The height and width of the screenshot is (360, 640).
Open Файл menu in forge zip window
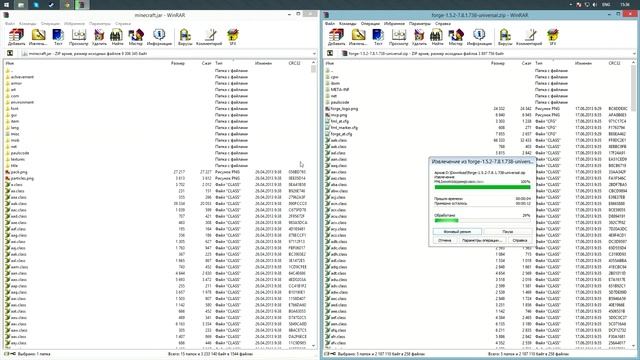pos(330,24)
